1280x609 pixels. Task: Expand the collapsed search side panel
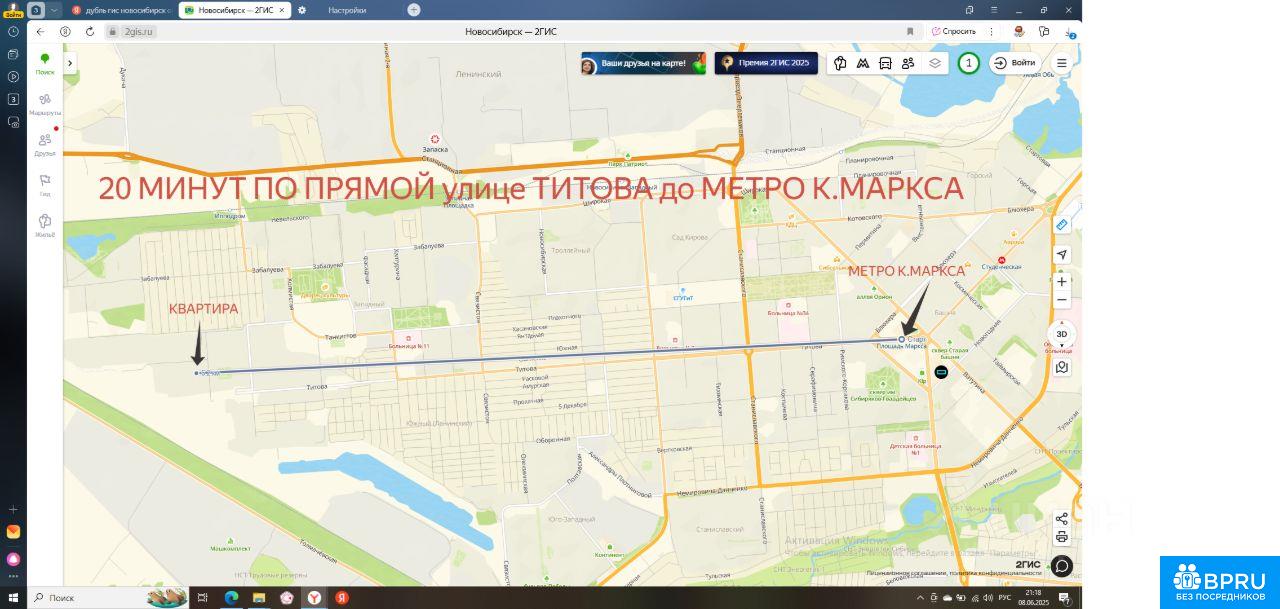(x=70, y=63)
